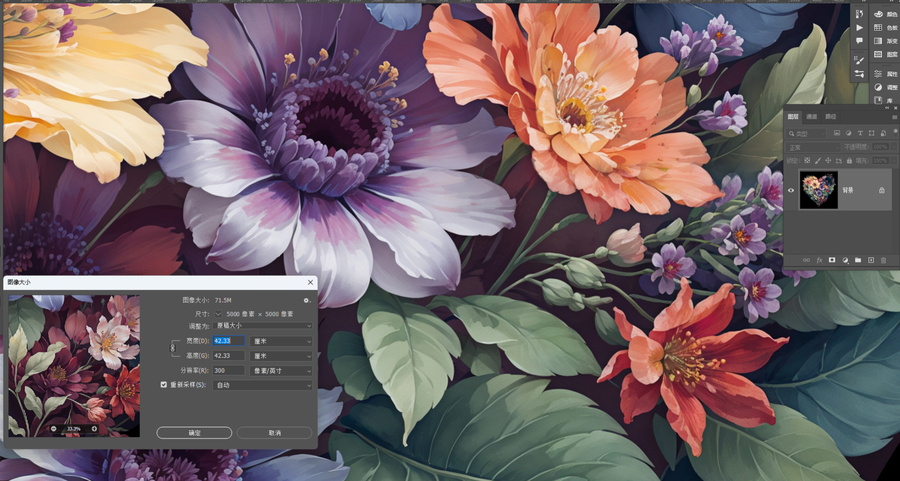
Task: Open Image Size dialog gear settings
Action: 307,300
